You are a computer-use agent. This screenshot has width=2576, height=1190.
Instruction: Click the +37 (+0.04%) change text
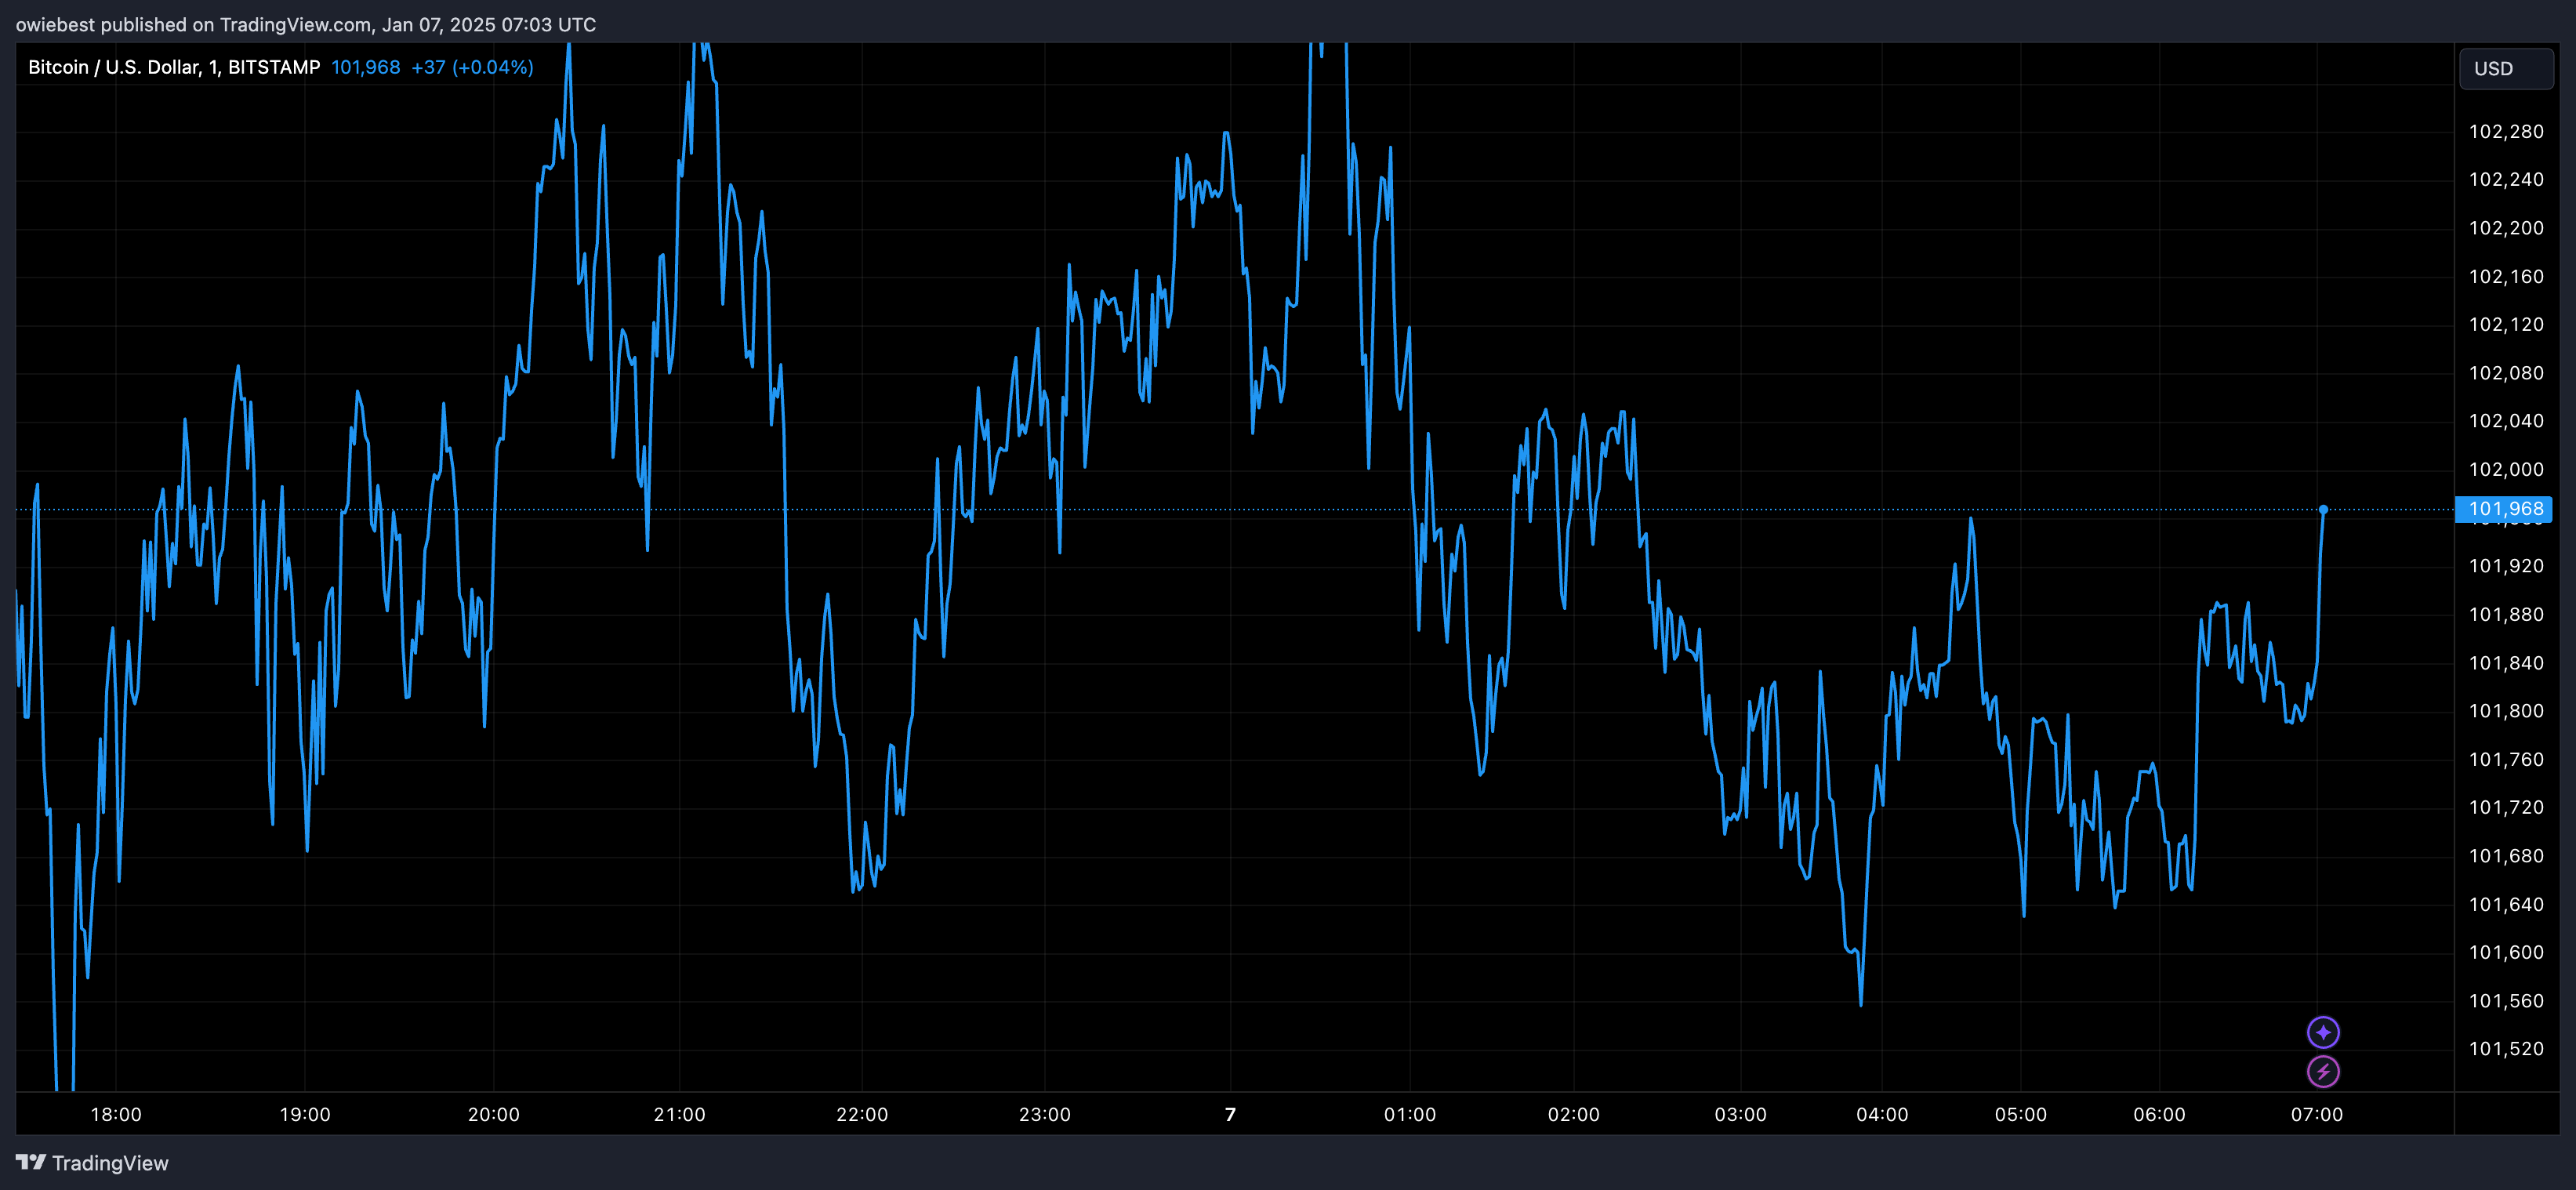(x=472, y=67)
